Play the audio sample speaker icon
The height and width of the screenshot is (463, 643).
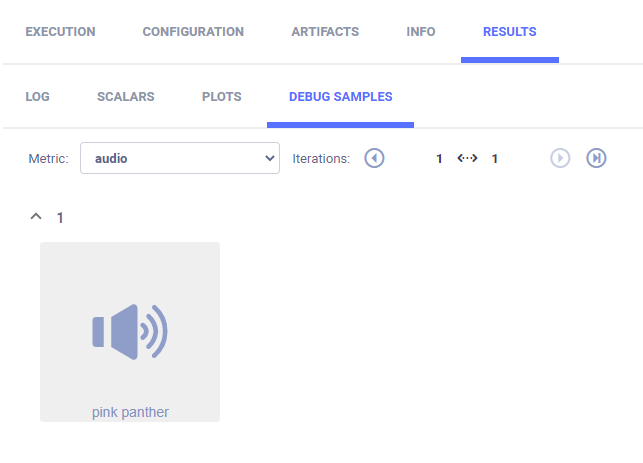130,331
